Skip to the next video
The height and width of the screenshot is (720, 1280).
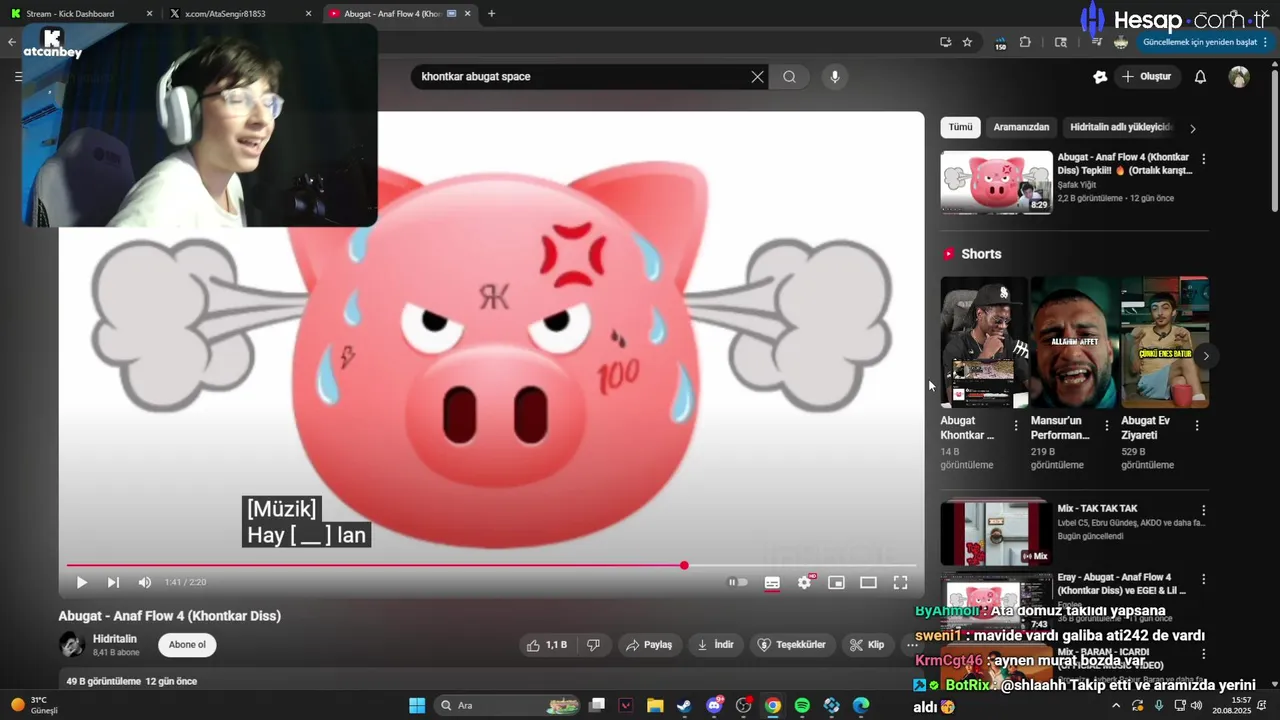pyautogui.click(x=113, y=582)
